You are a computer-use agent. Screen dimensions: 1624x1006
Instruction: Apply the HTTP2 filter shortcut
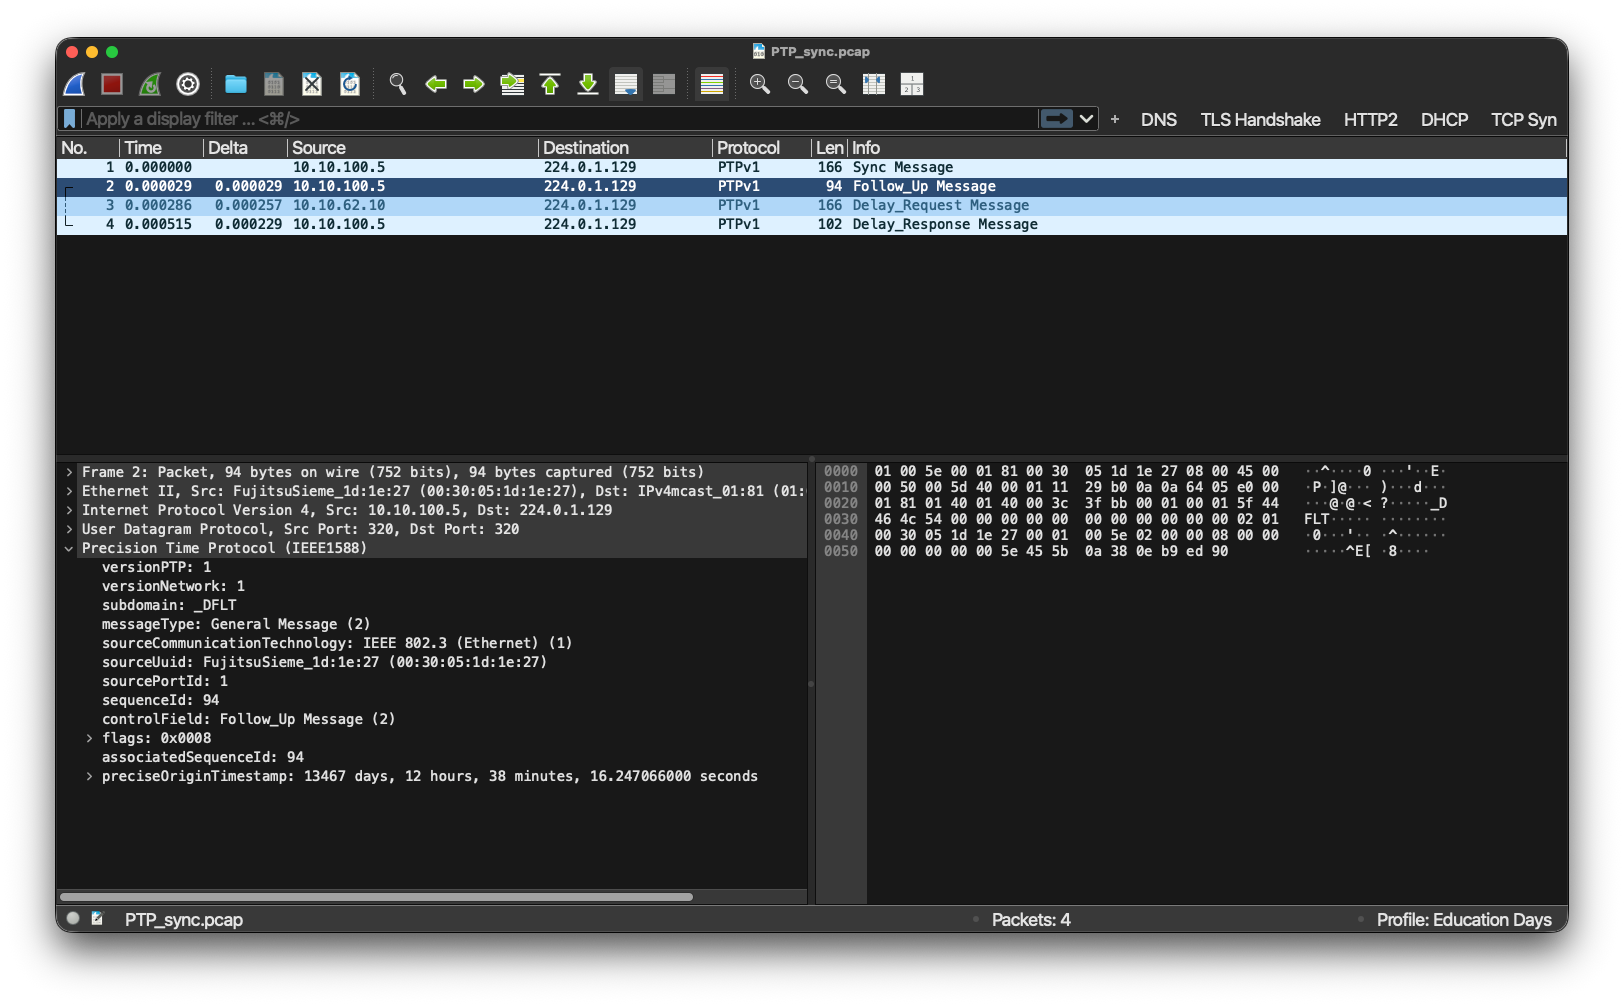[x=1370, y=120]
